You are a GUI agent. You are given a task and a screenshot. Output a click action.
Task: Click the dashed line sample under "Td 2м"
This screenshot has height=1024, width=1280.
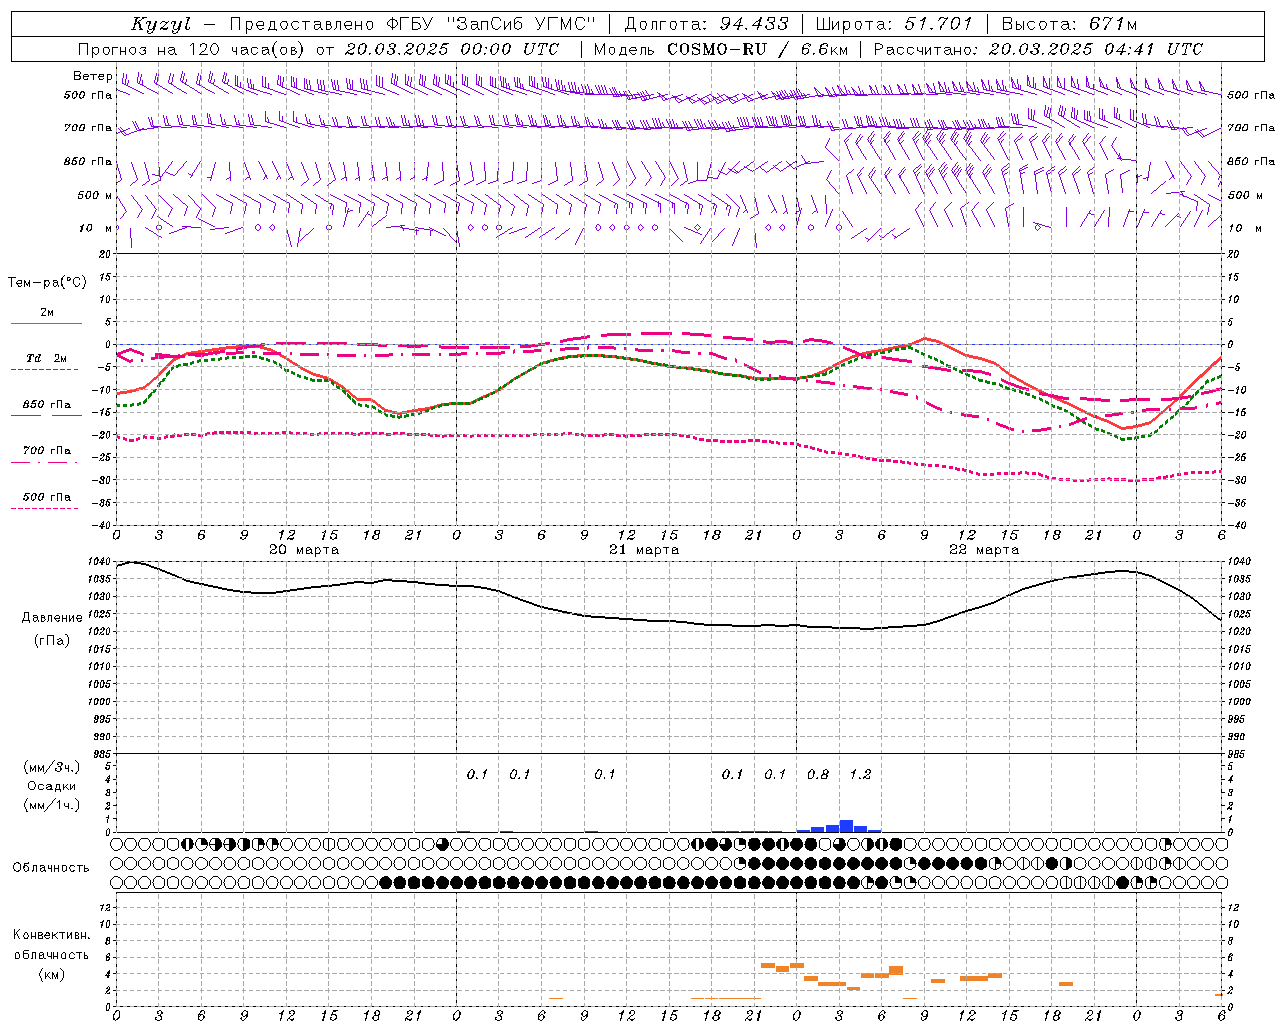pyautogui.click(x=45, y=370)
